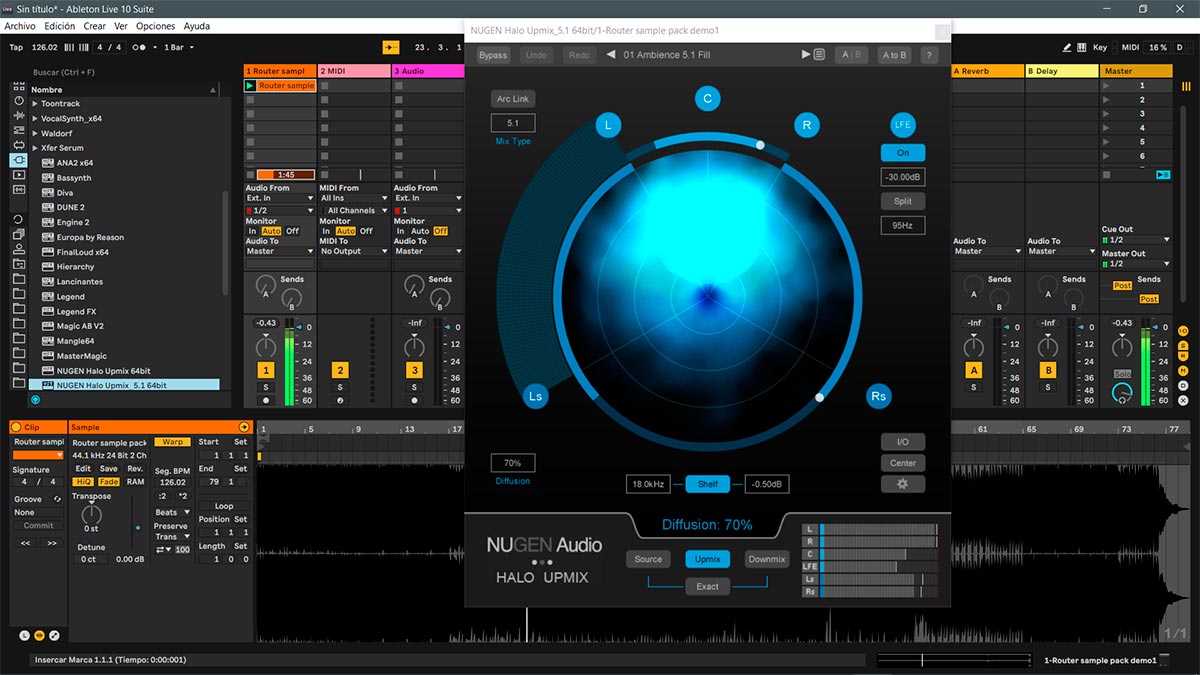Click the Arc Link button
Viewport: 1200px width, 675px height.
click(513, 98)
